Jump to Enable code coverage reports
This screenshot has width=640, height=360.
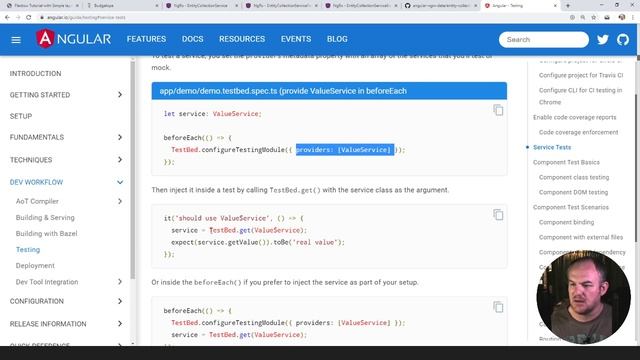coord(575,117)
